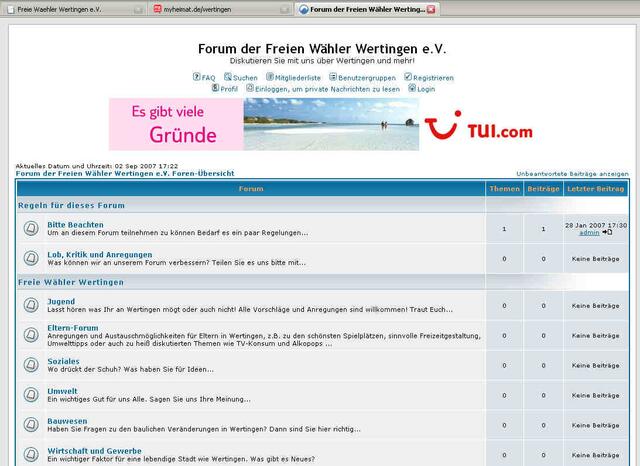Image resolution: width=640 pixels, height=466 pixels.
Task: Click the subtitle 'Diskutieren Sie mit uns über Wertingen und mehr!'
Action: click(x=322, y=61)
